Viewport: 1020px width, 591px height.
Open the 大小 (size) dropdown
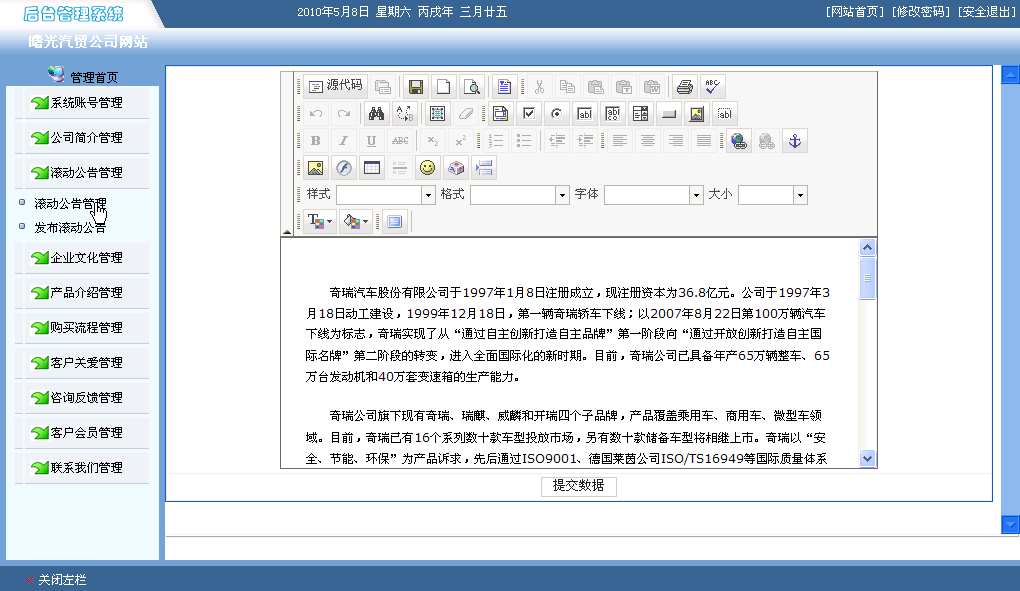coord(773,195)
